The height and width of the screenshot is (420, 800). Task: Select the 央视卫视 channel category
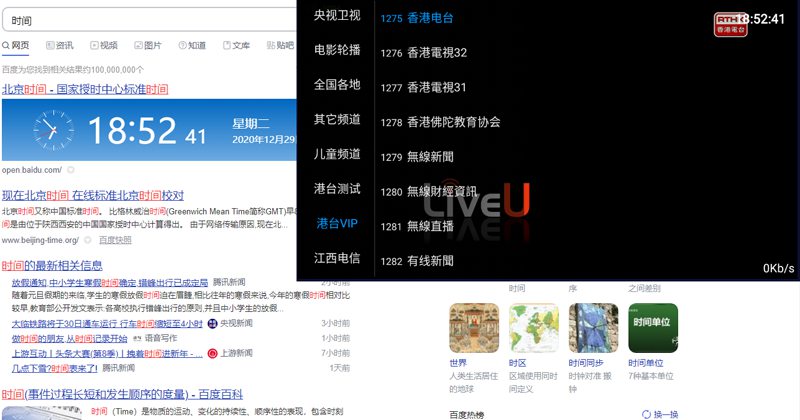pyautogui.click(x=336, y=15)
